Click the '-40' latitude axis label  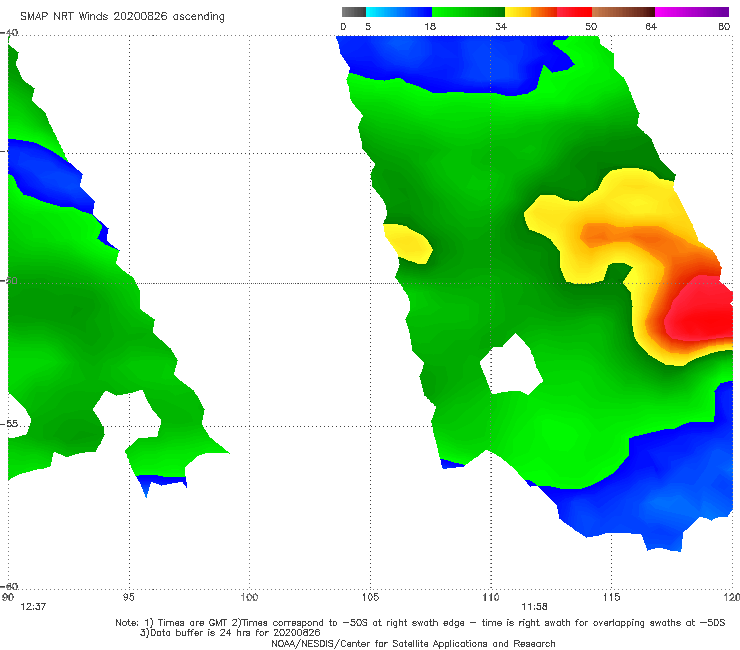(9, 33)
